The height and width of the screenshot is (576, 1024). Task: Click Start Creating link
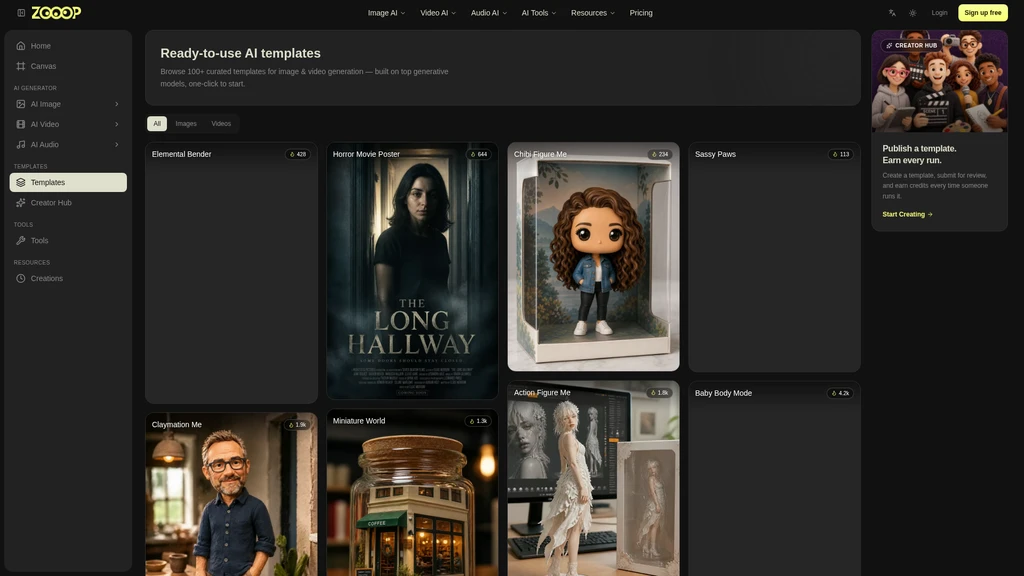tap(907, 214)
